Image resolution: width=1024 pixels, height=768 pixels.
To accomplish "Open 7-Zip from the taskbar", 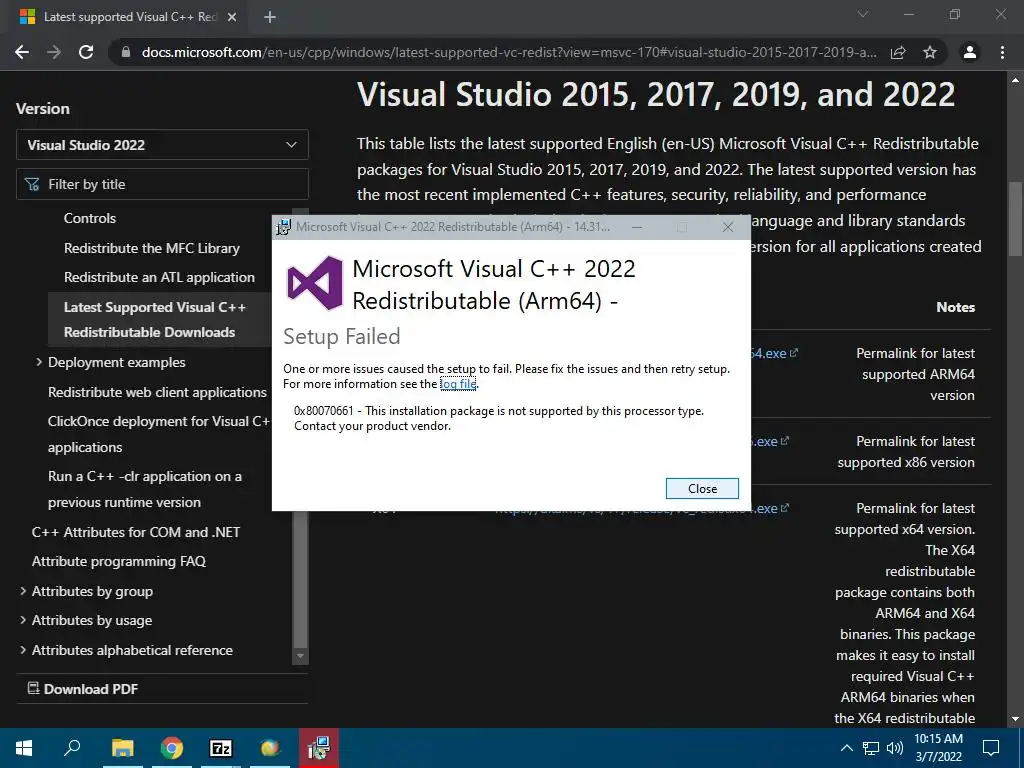I will pyautogui.click(x=221, y=748).
